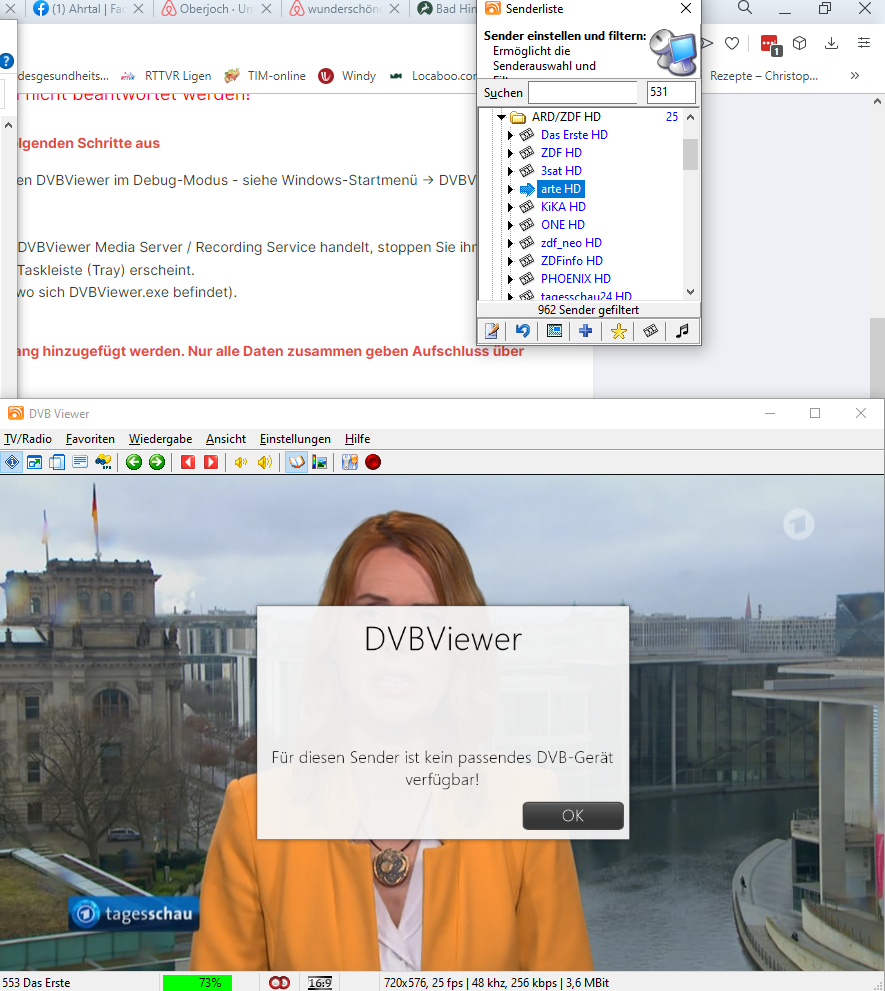Expand the ZDFinfo HD entry

tap(510, 261)
